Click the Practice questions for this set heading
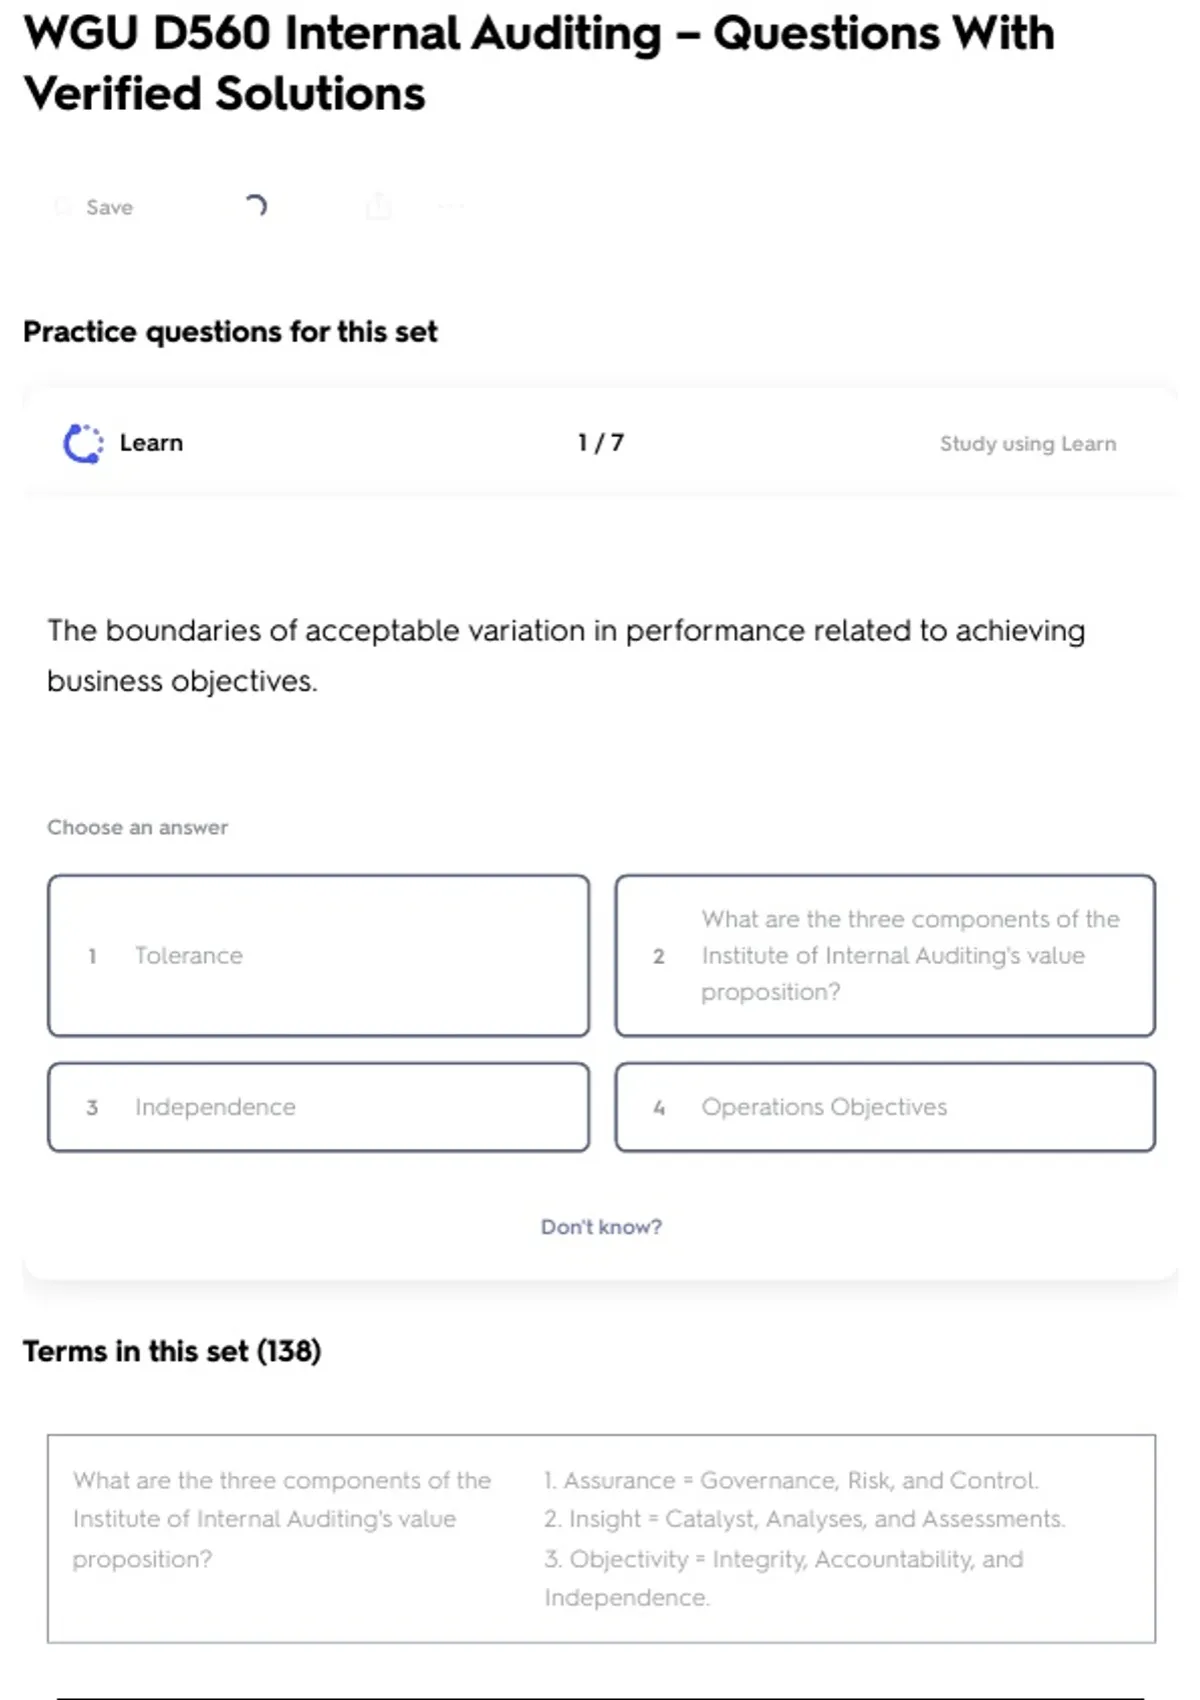 (230, 332)
